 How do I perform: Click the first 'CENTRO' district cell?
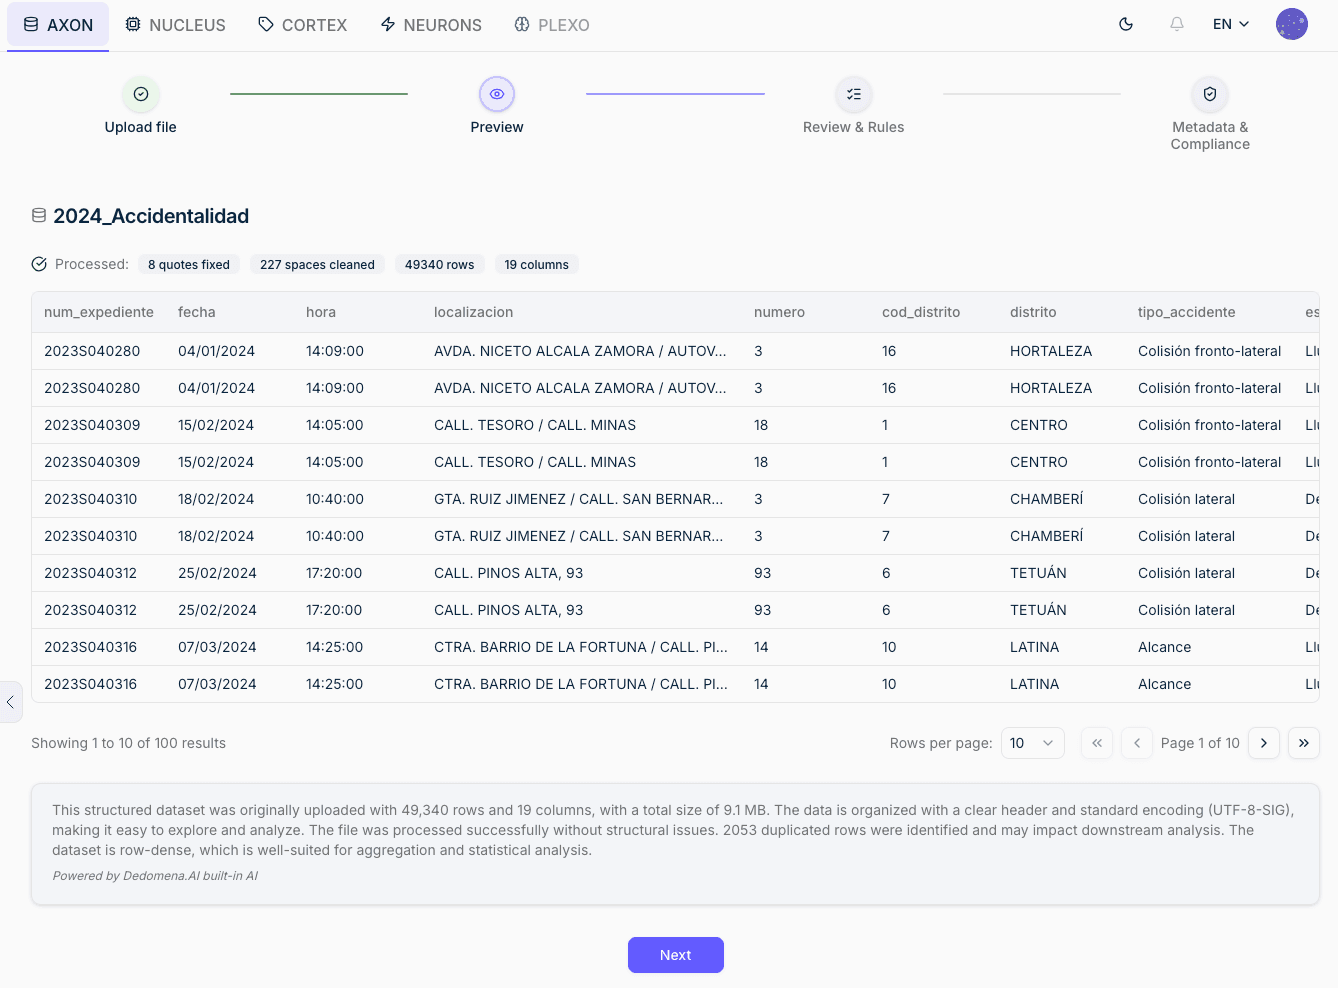1039,425
